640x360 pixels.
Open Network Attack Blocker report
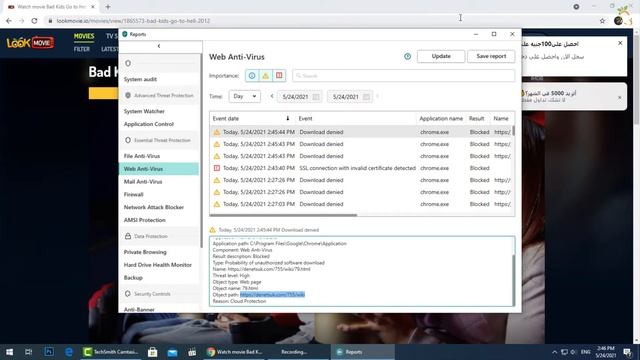tap(153, 207)
